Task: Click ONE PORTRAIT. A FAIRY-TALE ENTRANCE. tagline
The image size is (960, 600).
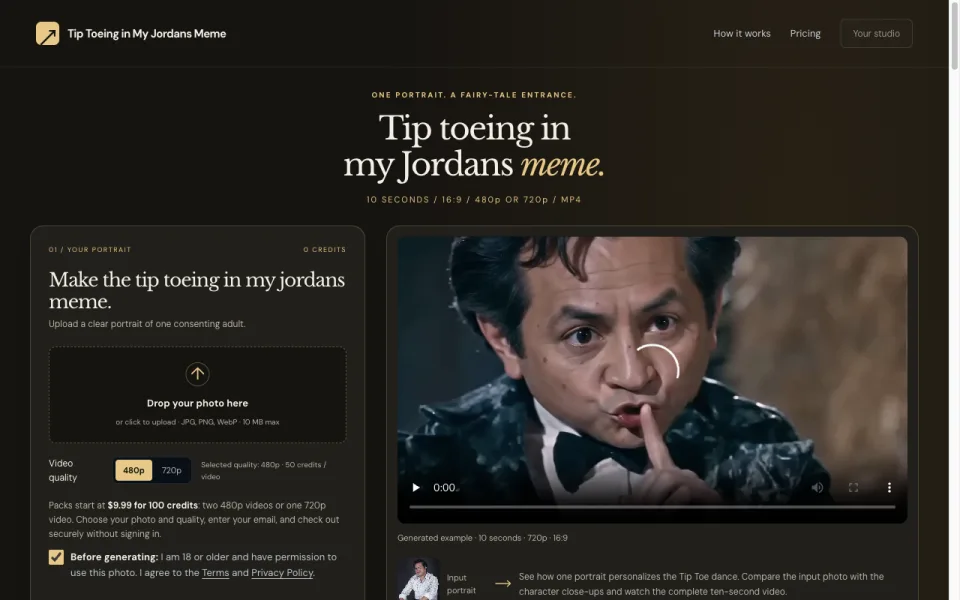Action: click(474, 95)
